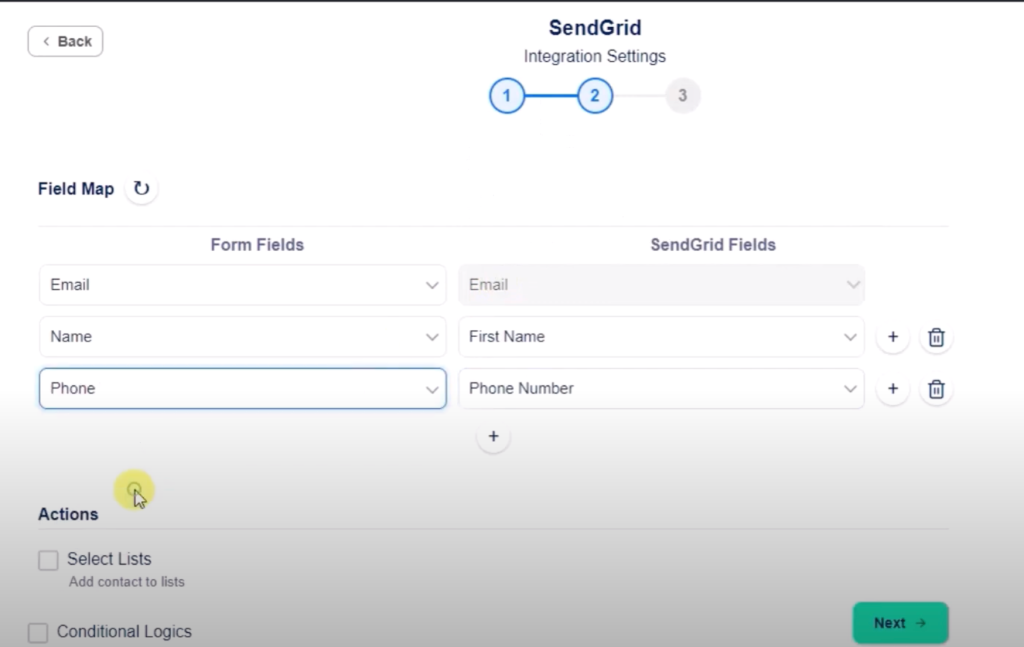The width and height of the screenshot is (1024, 647).
Task: Delete the Phone to Phone Number mapping
Action: (x=936, y=390)
